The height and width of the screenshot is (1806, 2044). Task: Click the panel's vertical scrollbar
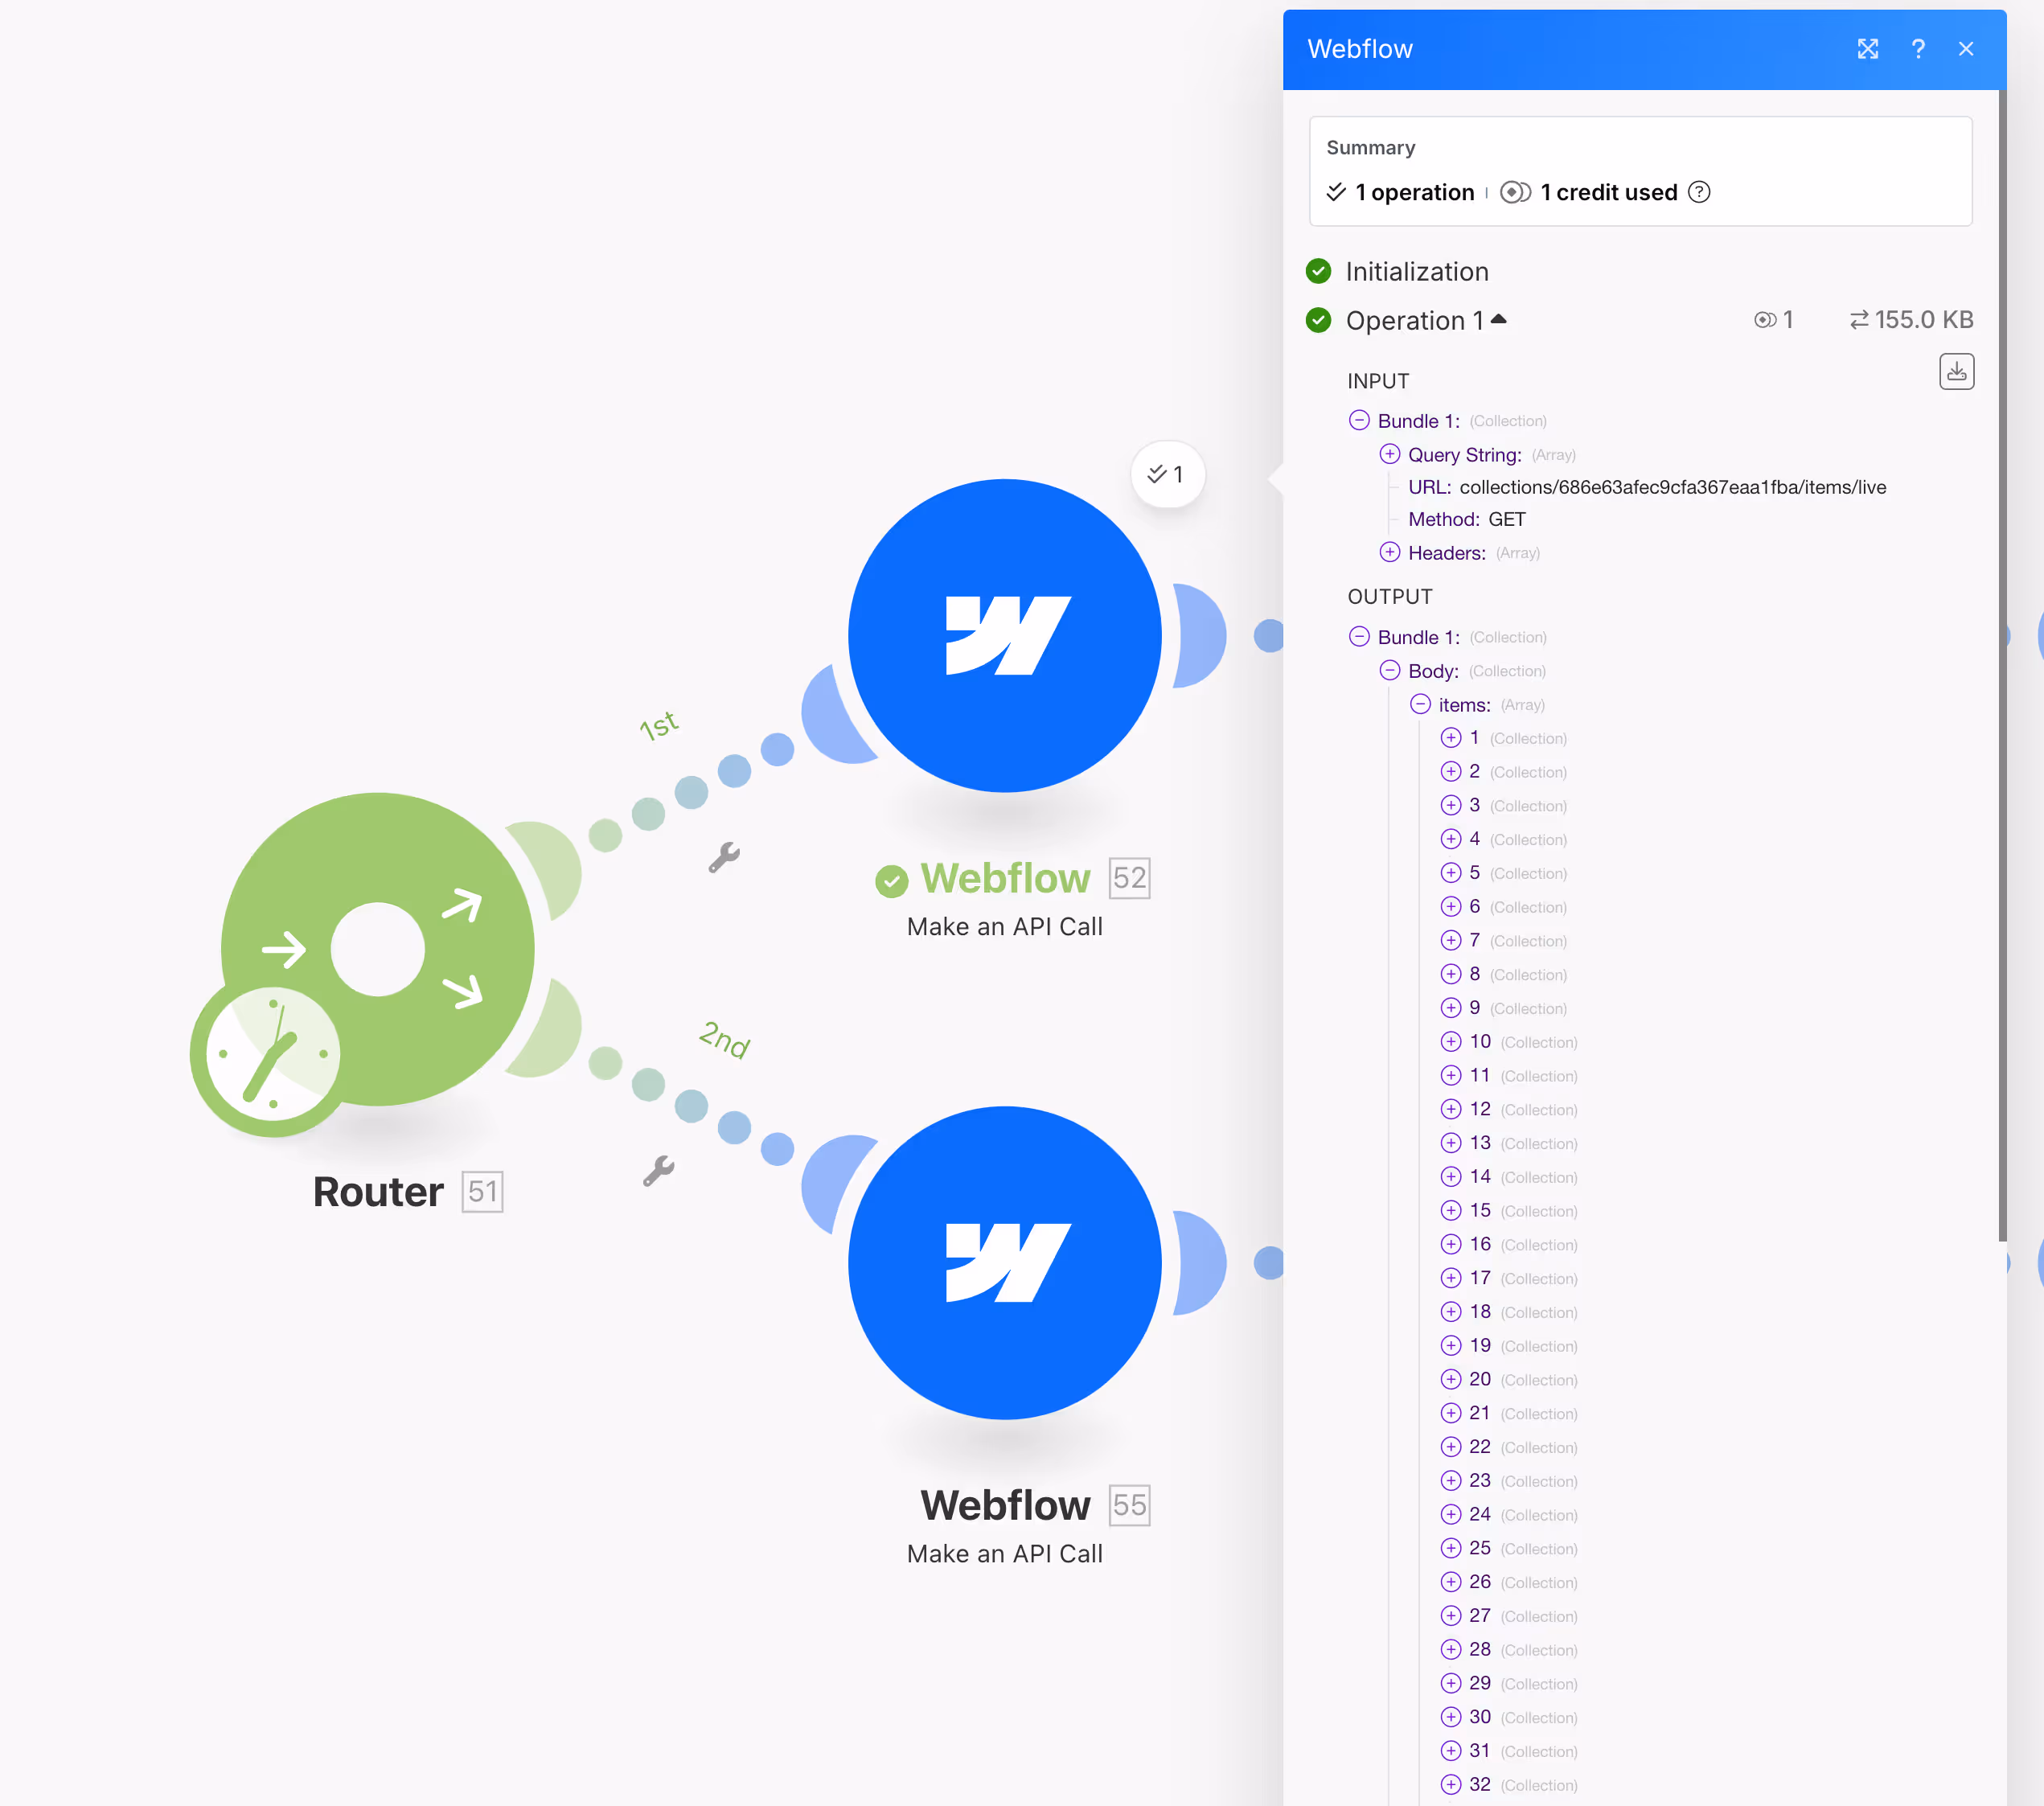[2001, 660]
